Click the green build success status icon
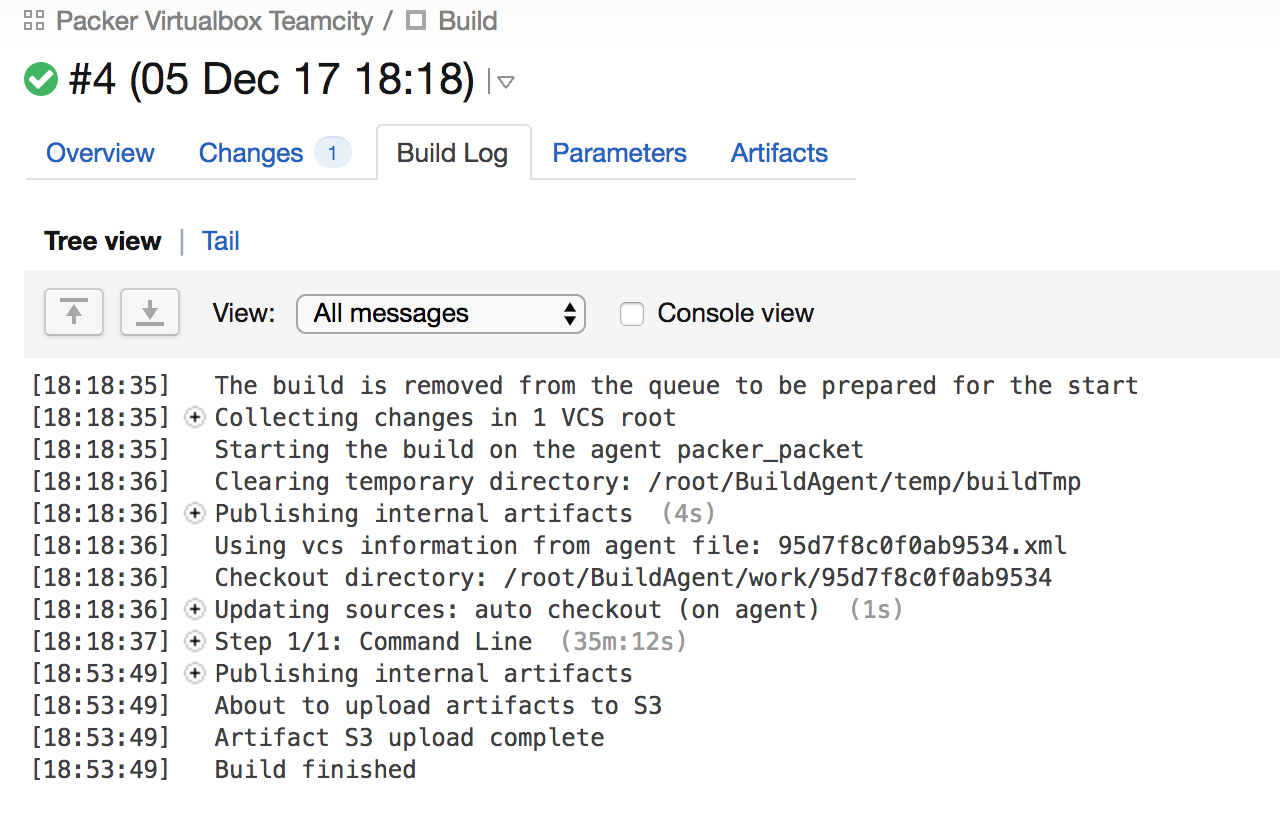 [x=41, y=79]
